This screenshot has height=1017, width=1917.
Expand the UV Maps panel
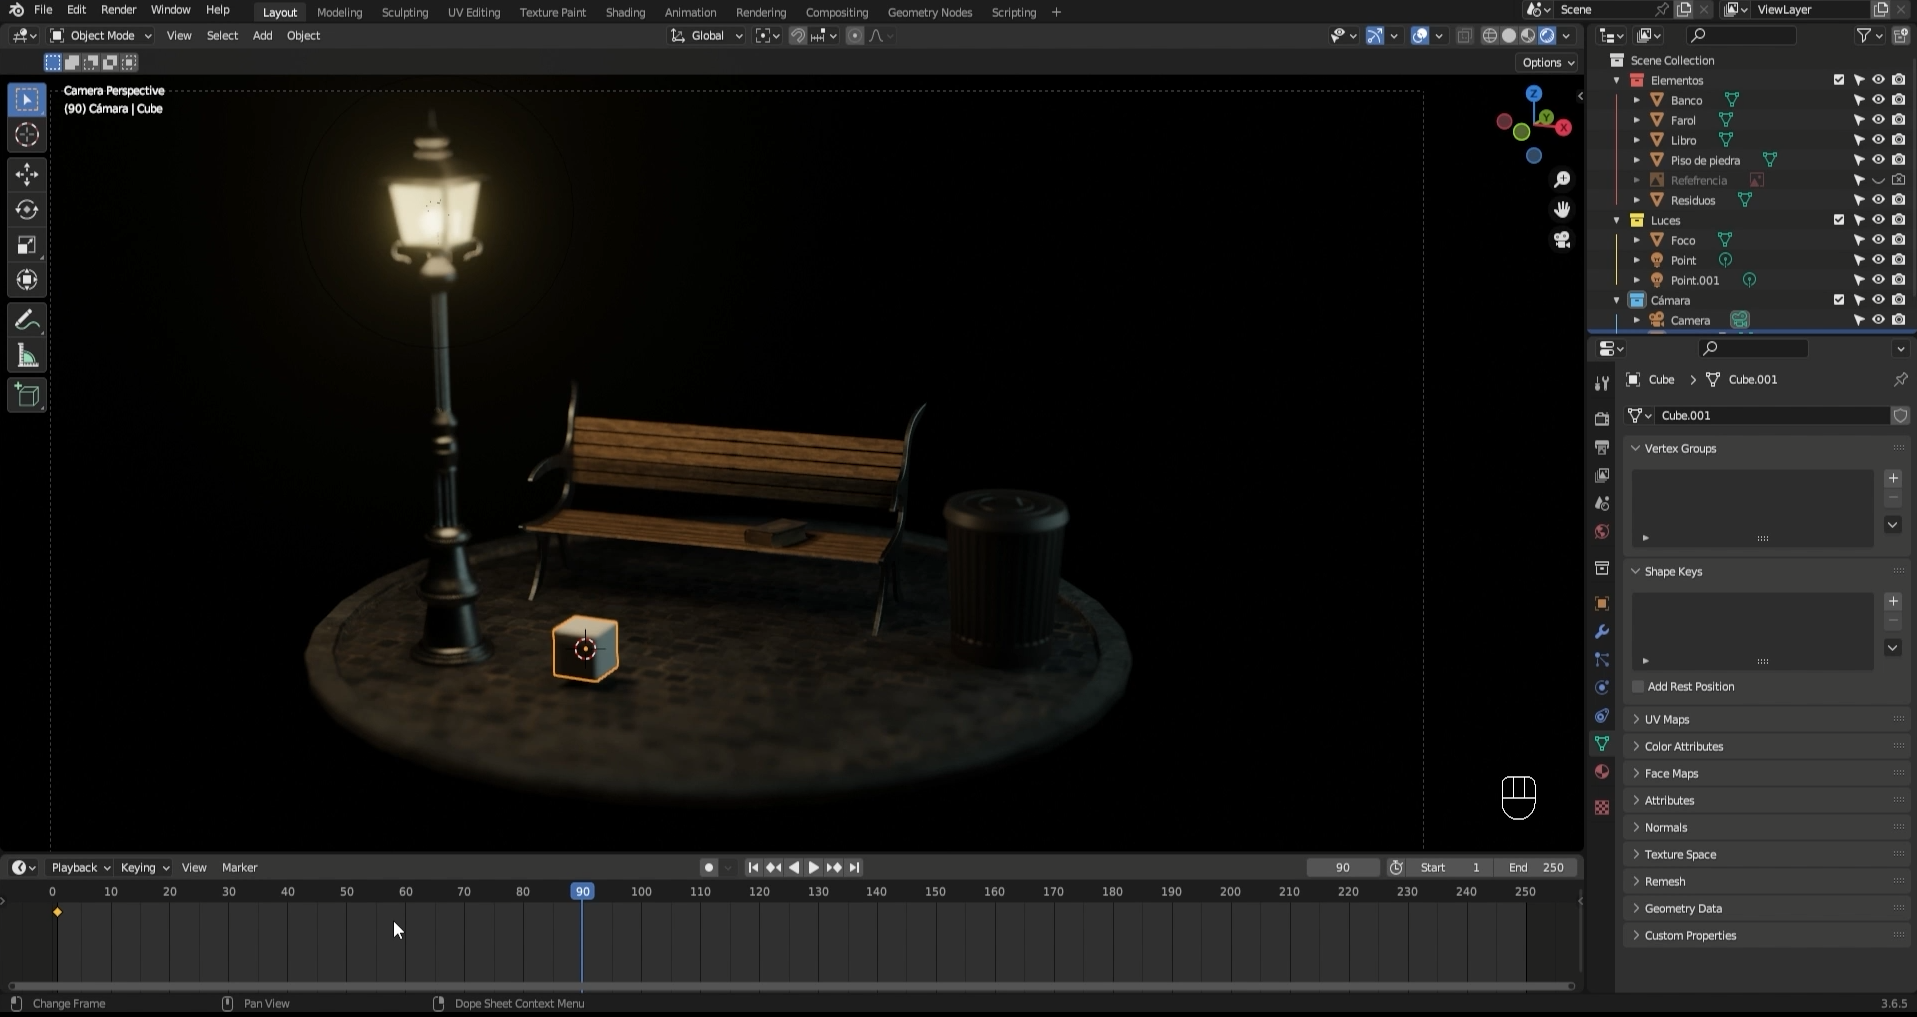coord(1667,720)
